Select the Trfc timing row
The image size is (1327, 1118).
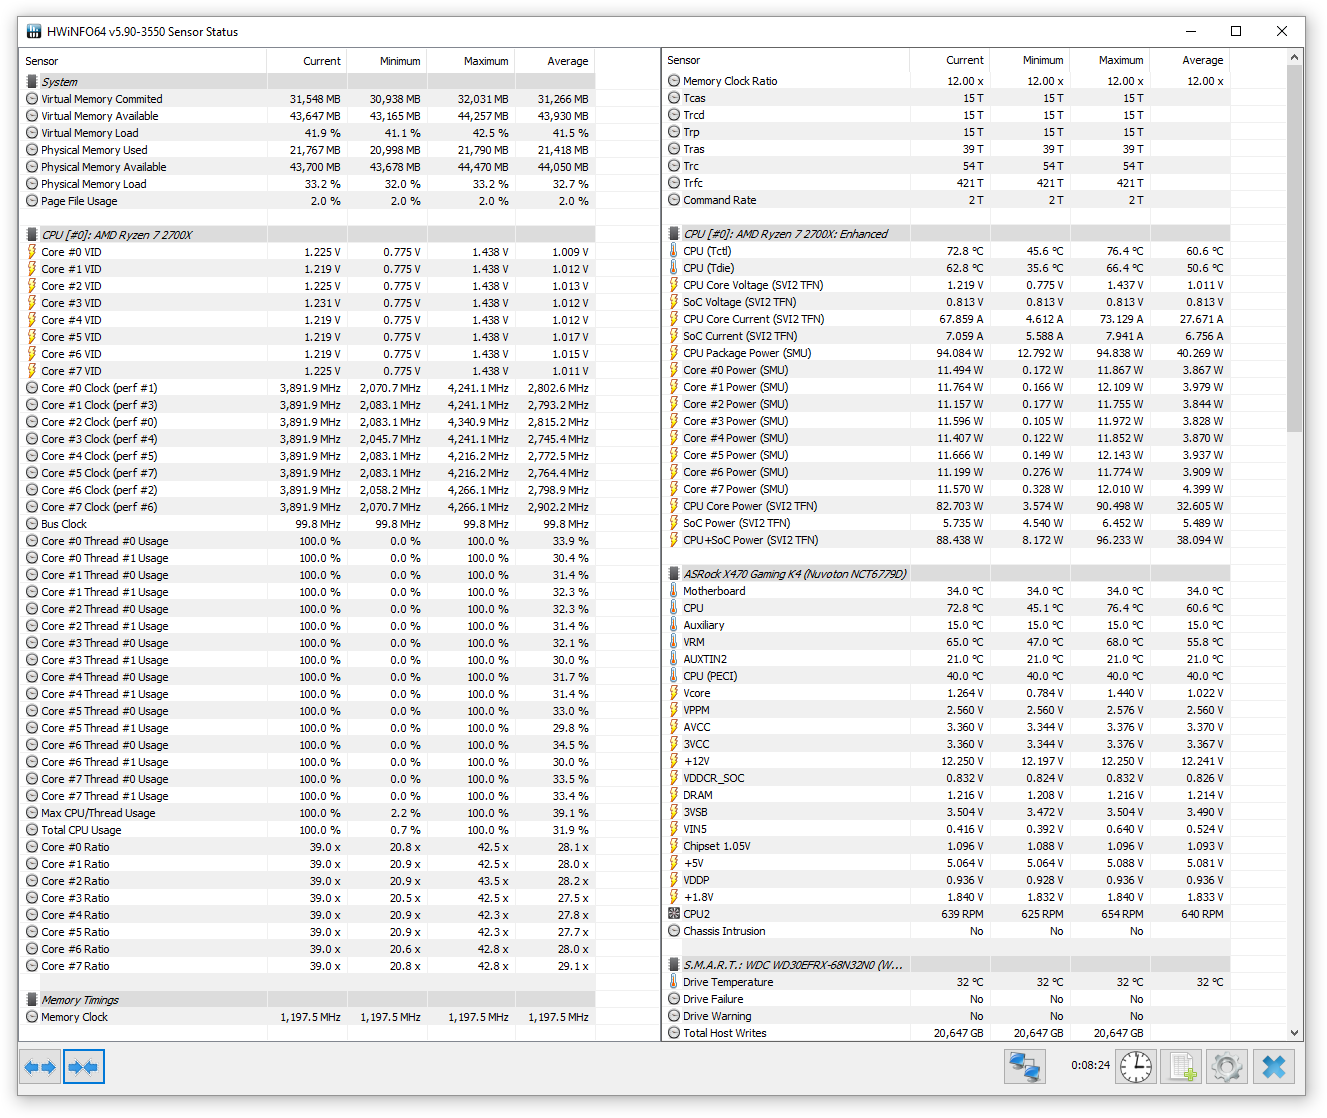pyautogui.click(x=947, y=183)
